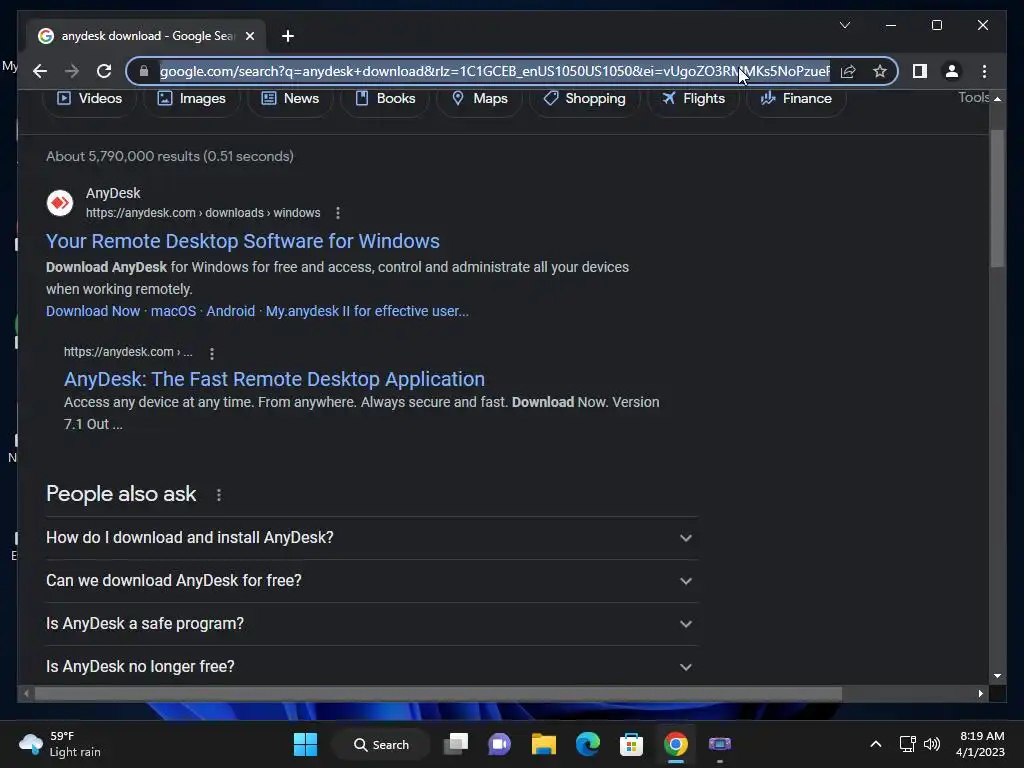Open the Chrome three-dot menu
Viewport: 1024px width, 768px height.
coord(984,71)
